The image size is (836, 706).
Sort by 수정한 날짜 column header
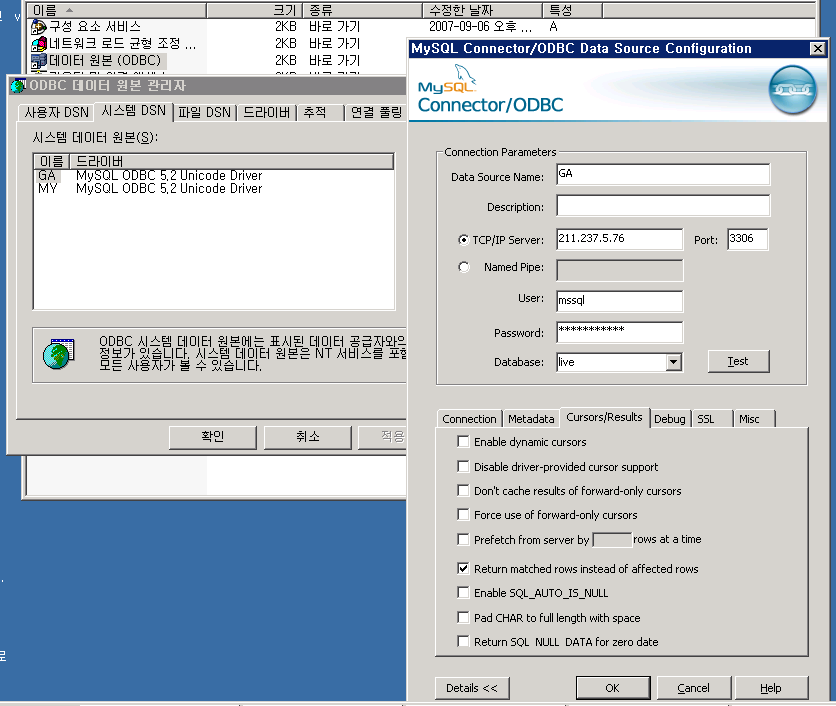click(x=483, y=10)
